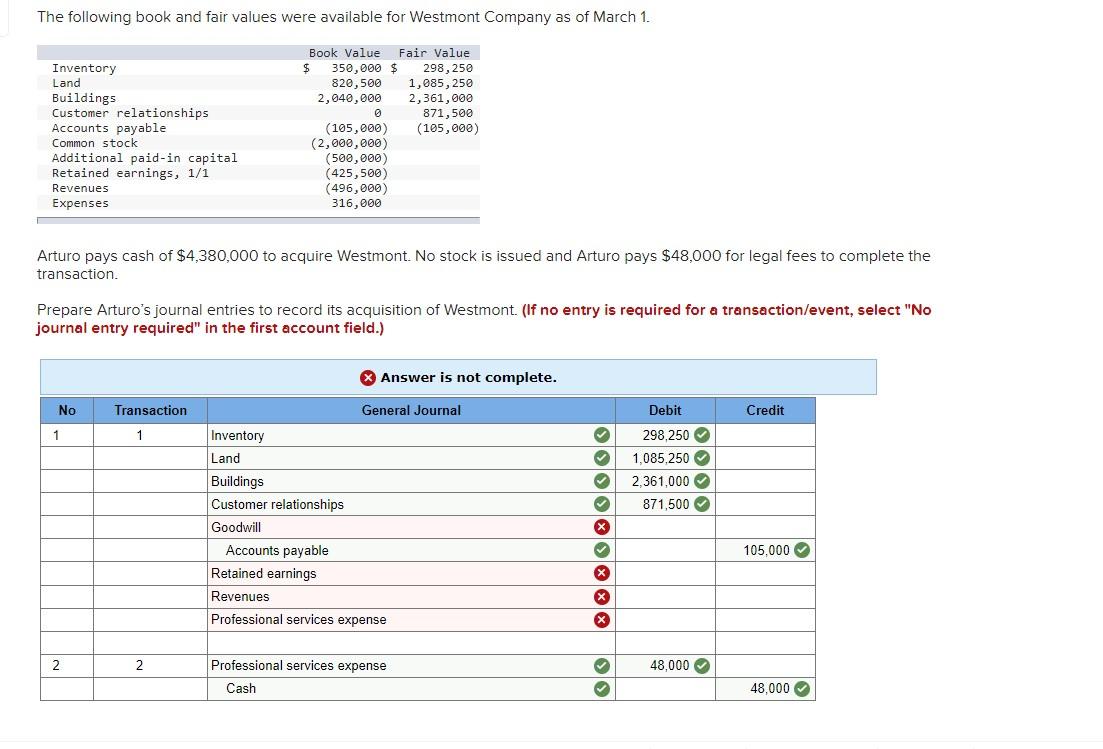Click the red X icon beside Retained earnings
This screenshot has height=749, width=1103.
[x=601, y=573]
